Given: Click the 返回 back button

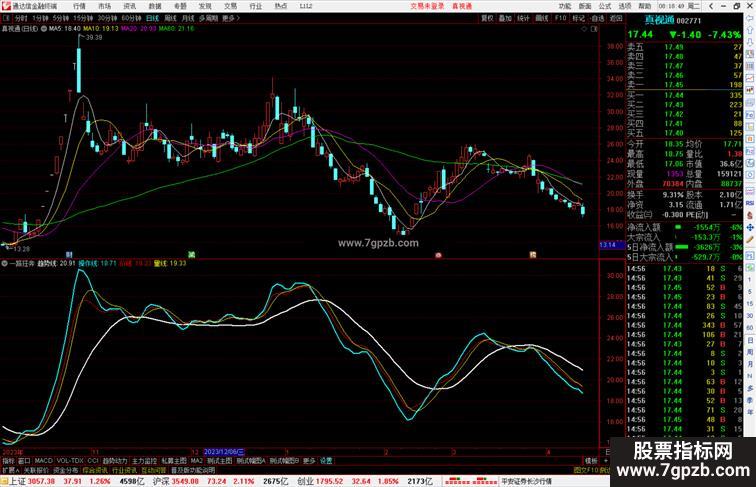Looking at the screenshot, I should 616,18.
